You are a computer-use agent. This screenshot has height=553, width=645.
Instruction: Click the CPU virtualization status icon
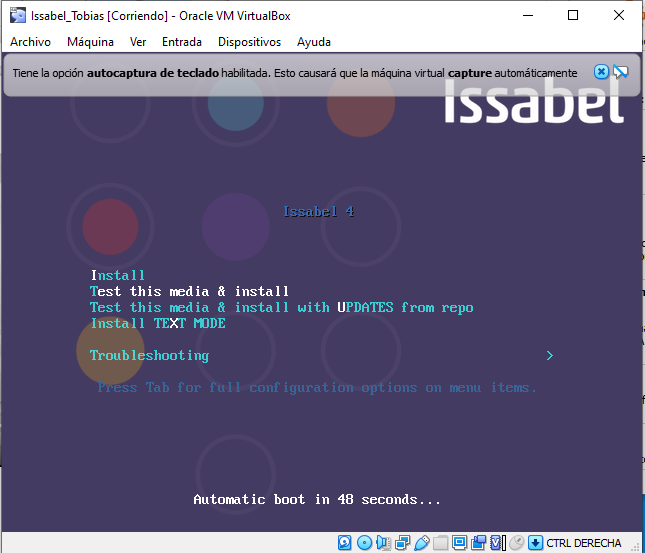(x=497, y=543)
